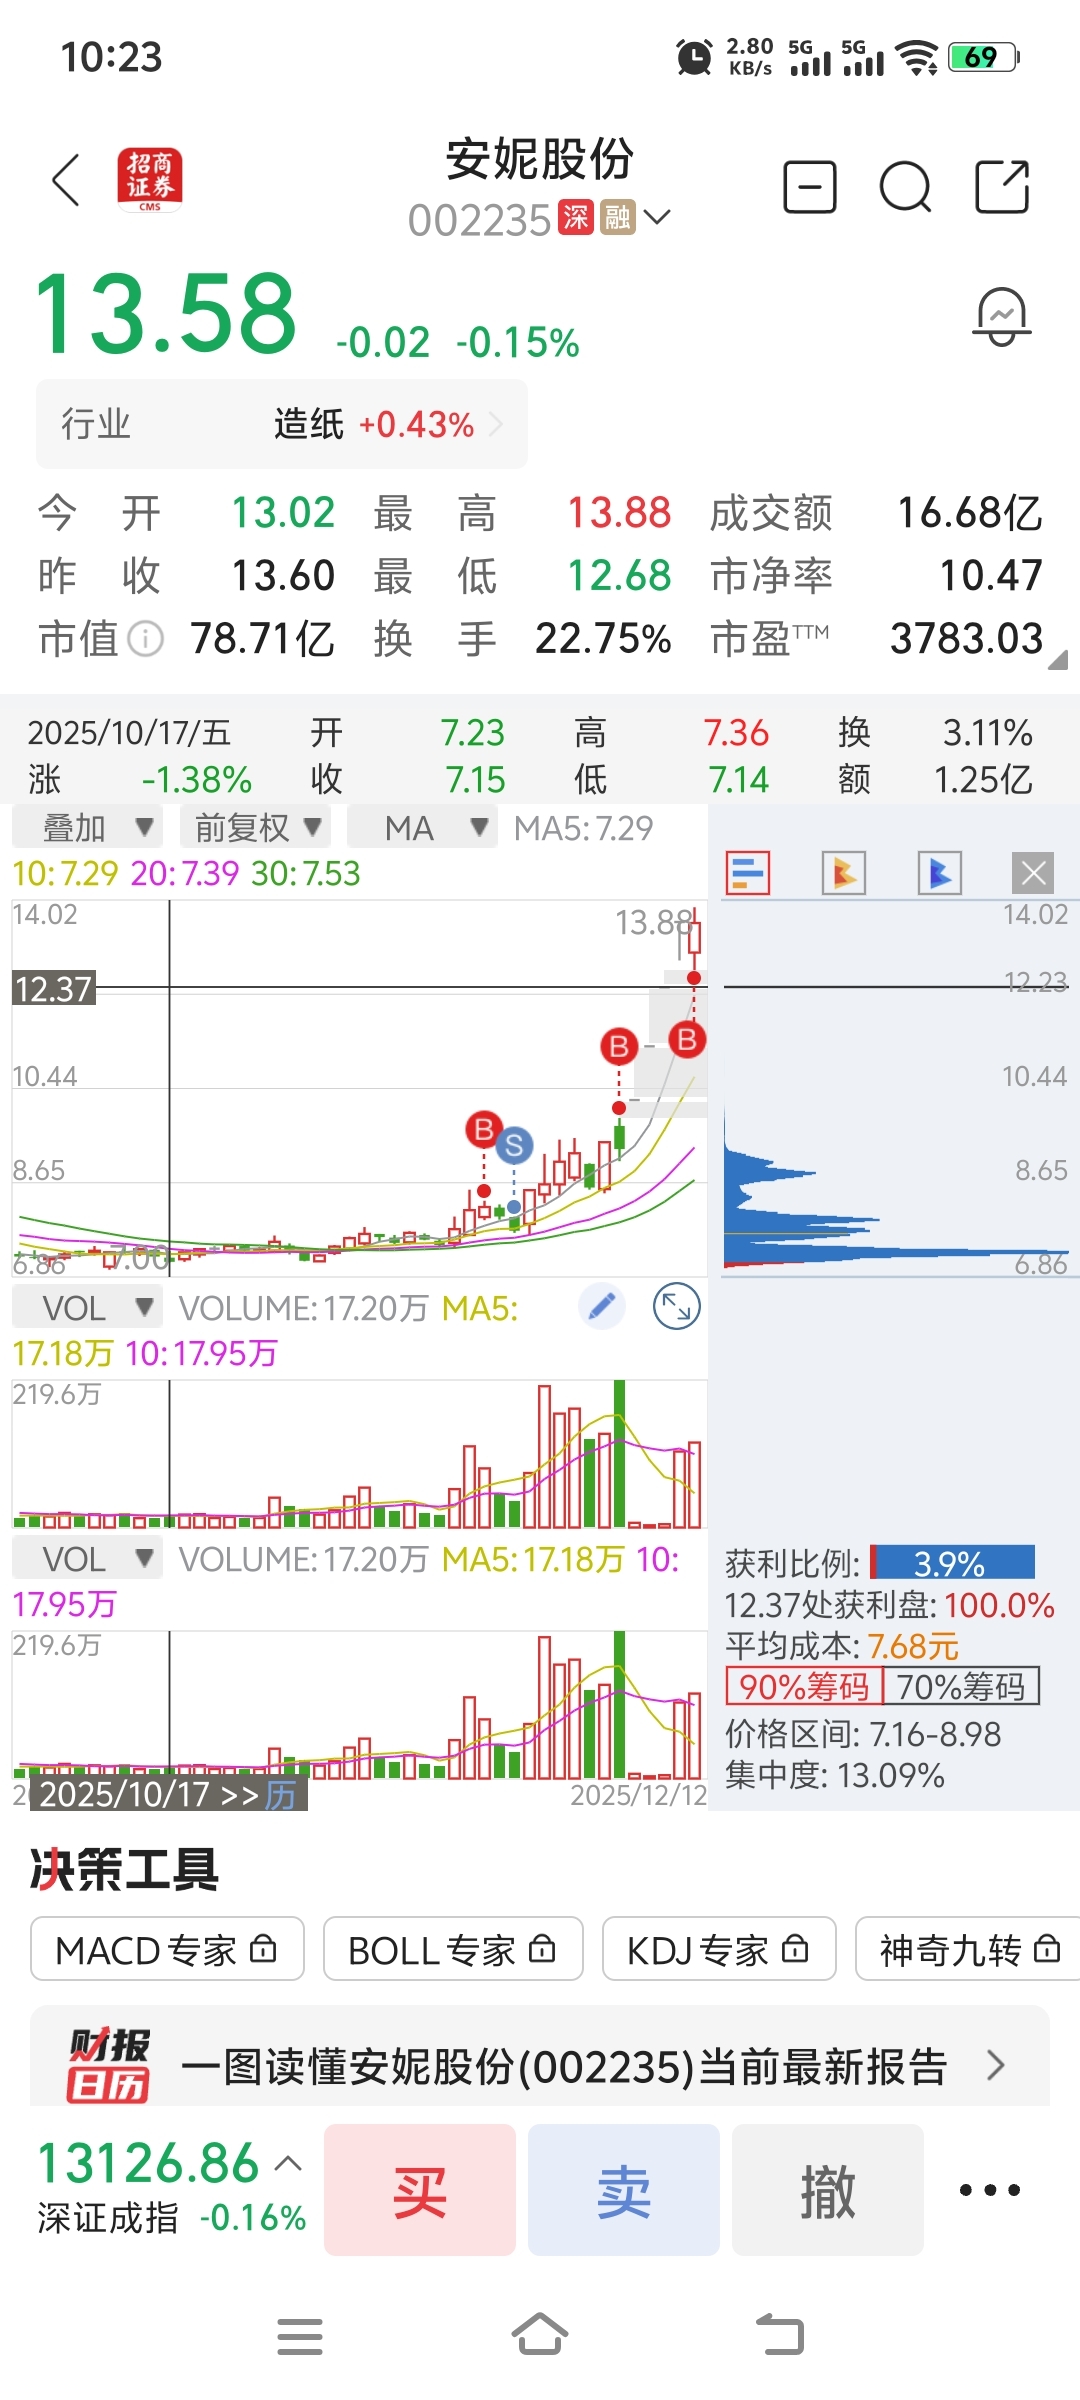Open the BOLL专家 tool

(453, 1949)
